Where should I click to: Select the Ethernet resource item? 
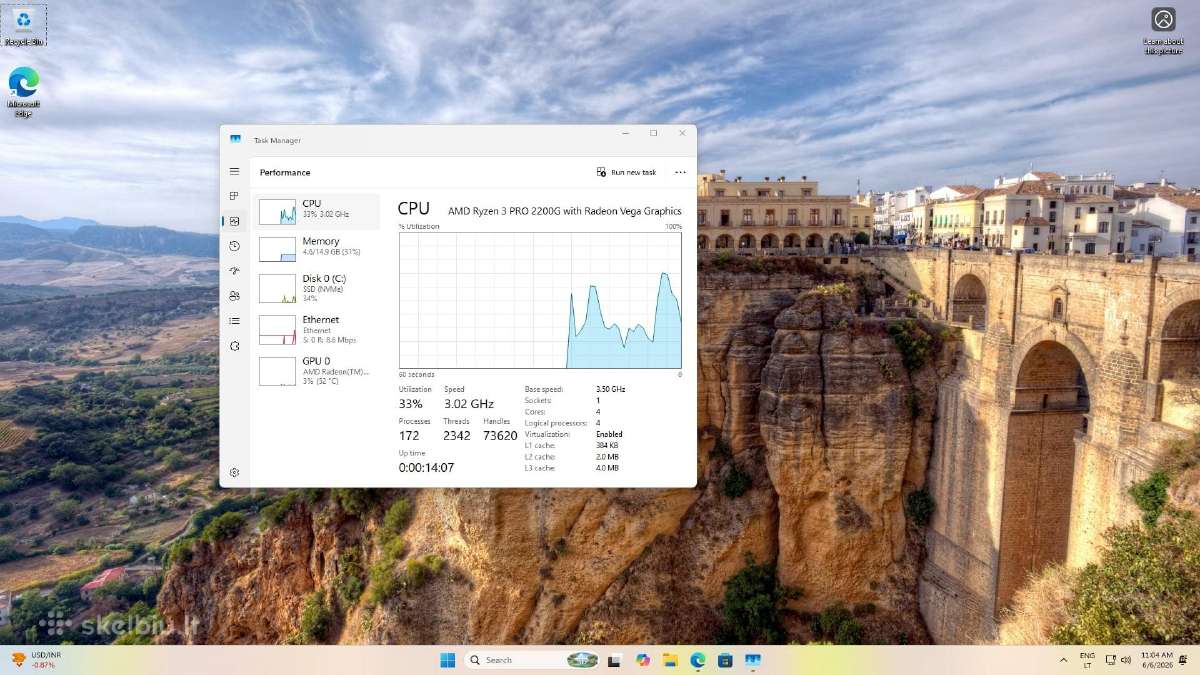[x=317, y=329]
